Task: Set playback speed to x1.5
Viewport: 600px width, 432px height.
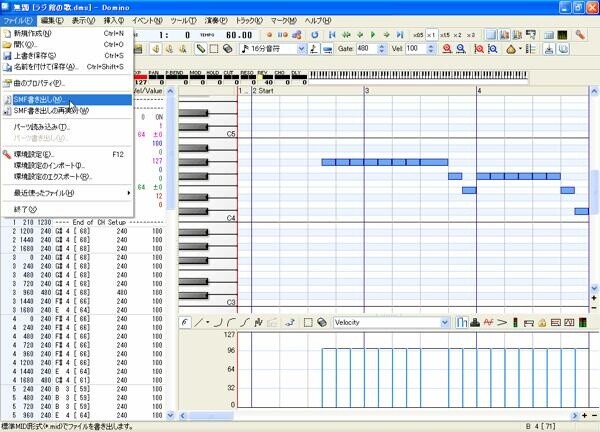Action: coord(444,35)
